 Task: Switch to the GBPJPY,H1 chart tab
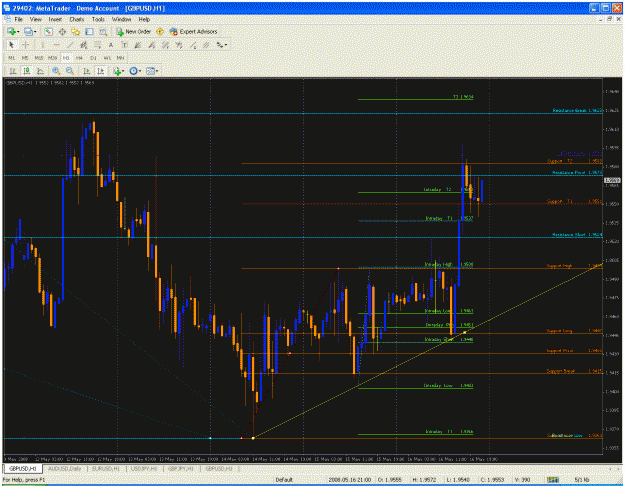point(181,469)
